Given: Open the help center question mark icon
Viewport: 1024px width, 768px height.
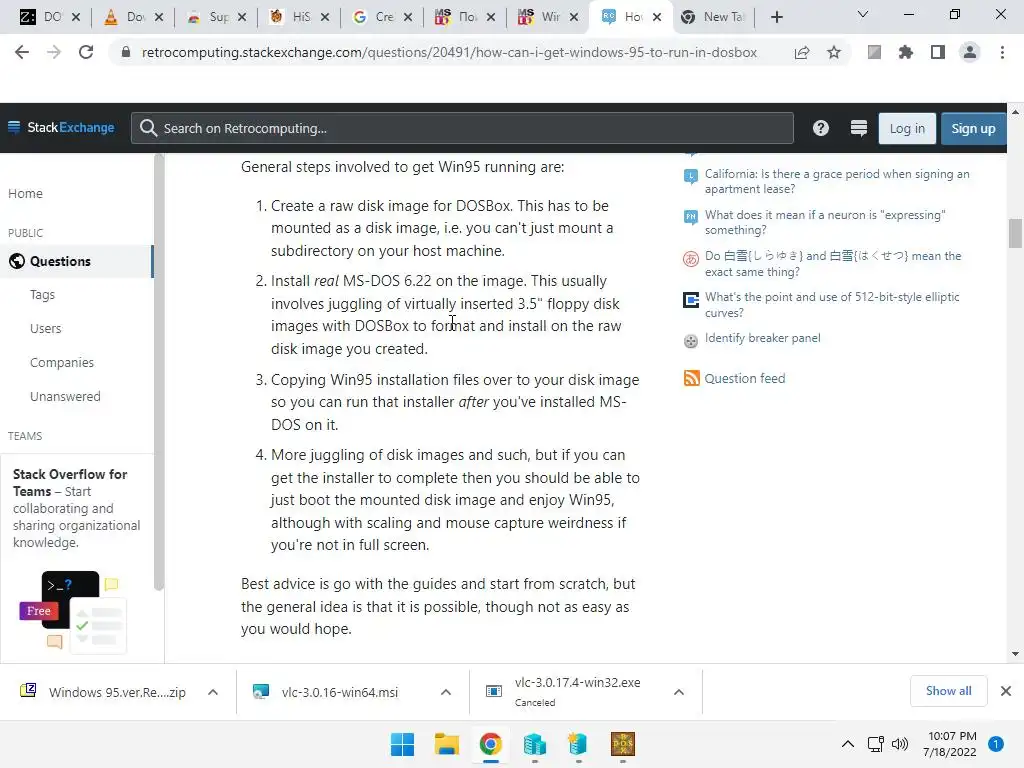Looking at the screenshot, I should pyautogui.click(x=821, y=128).
